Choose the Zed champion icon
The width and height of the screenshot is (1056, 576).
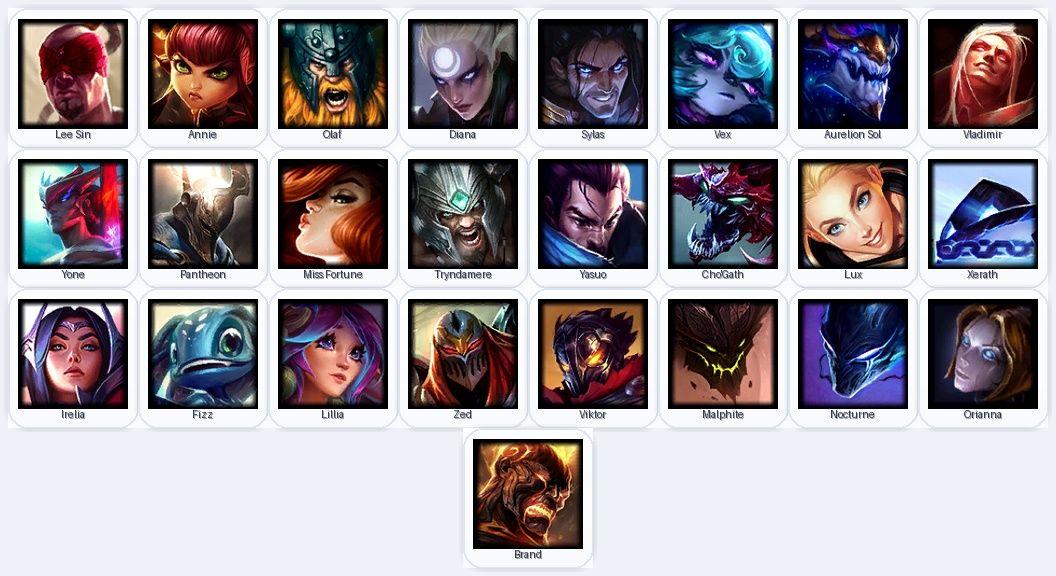pyautogui.click(x=463, y=354)
